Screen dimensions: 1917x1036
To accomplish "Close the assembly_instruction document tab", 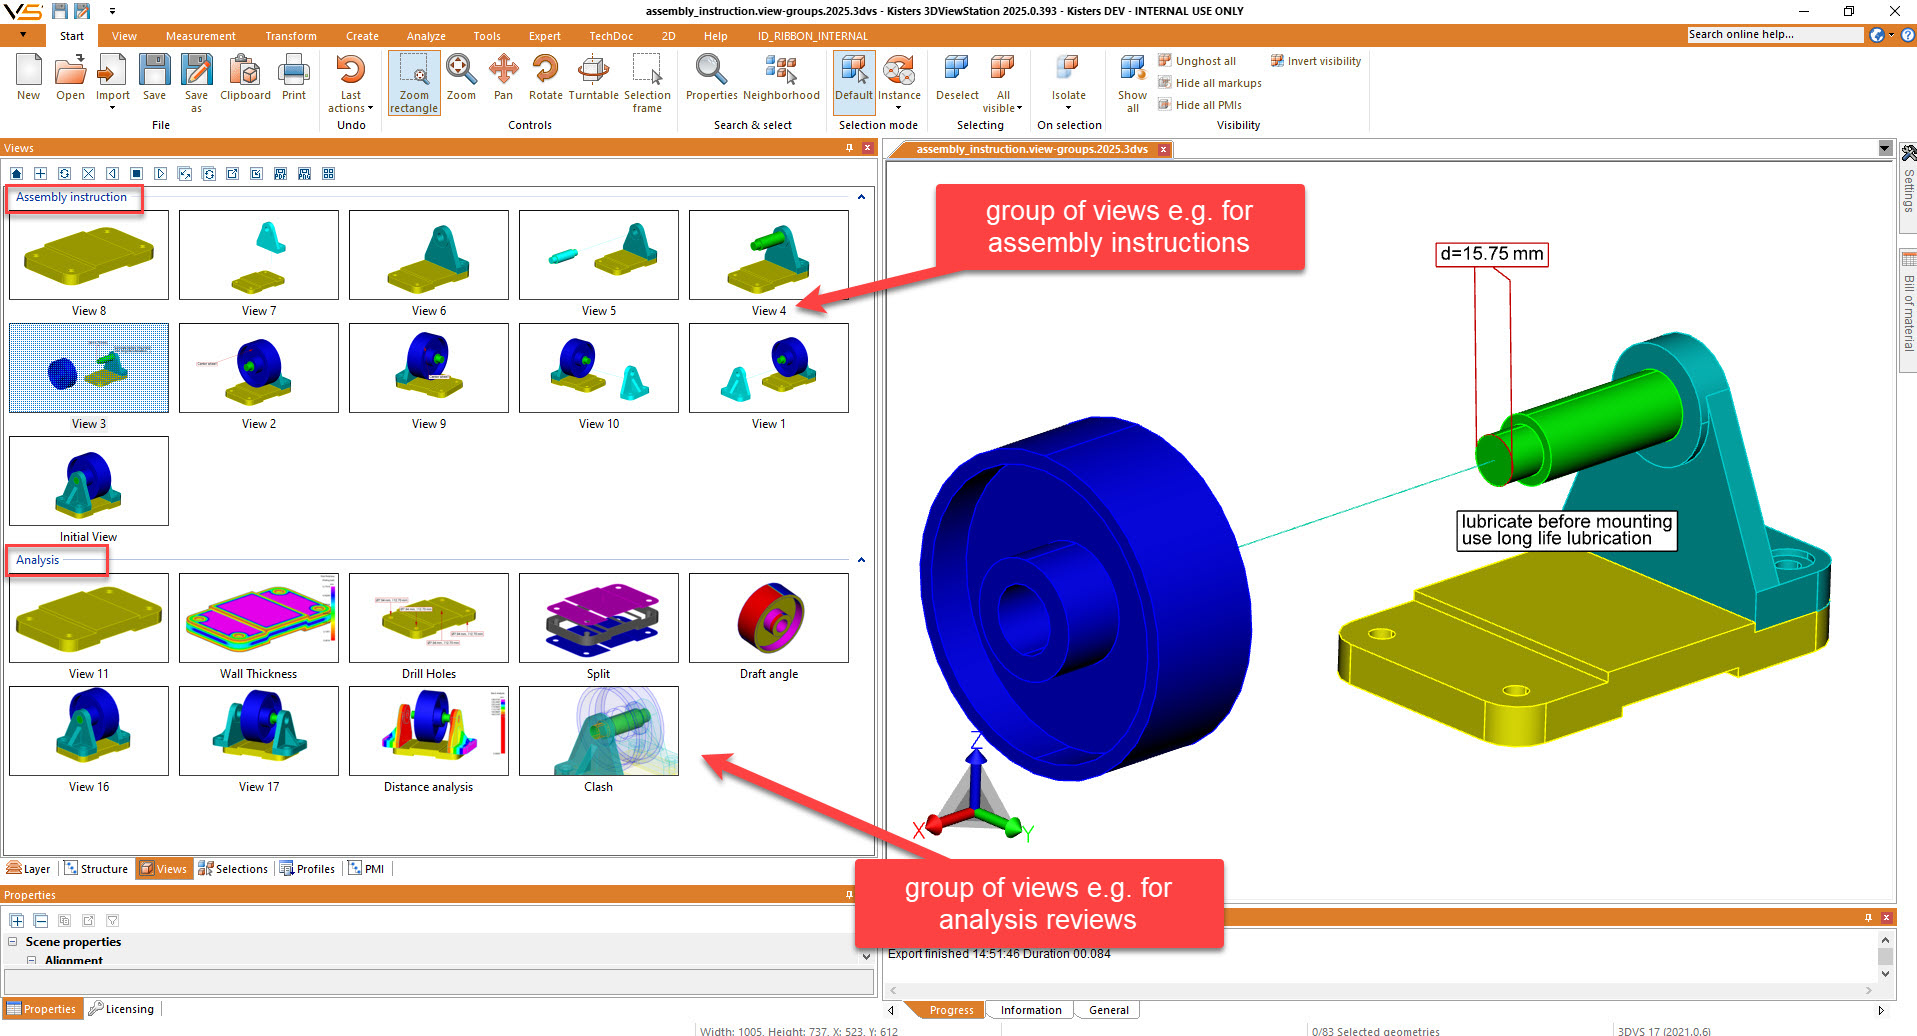I will 1163,149.
